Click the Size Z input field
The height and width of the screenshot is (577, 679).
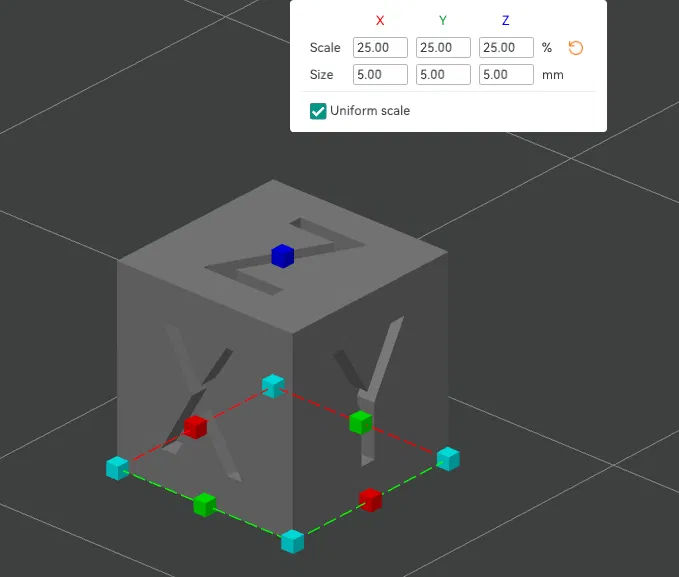pyautogui.click(x=506, y=75)
